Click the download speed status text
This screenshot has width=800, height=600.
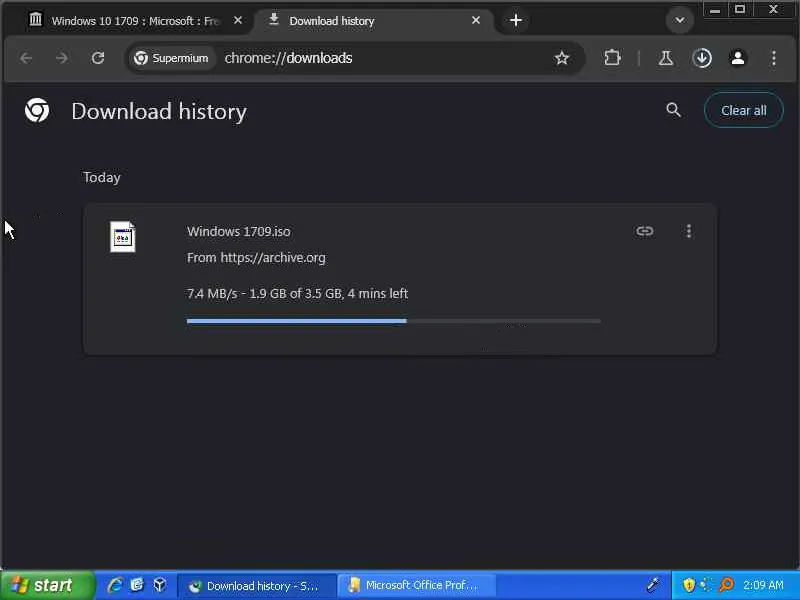click(x=297, y=293)
